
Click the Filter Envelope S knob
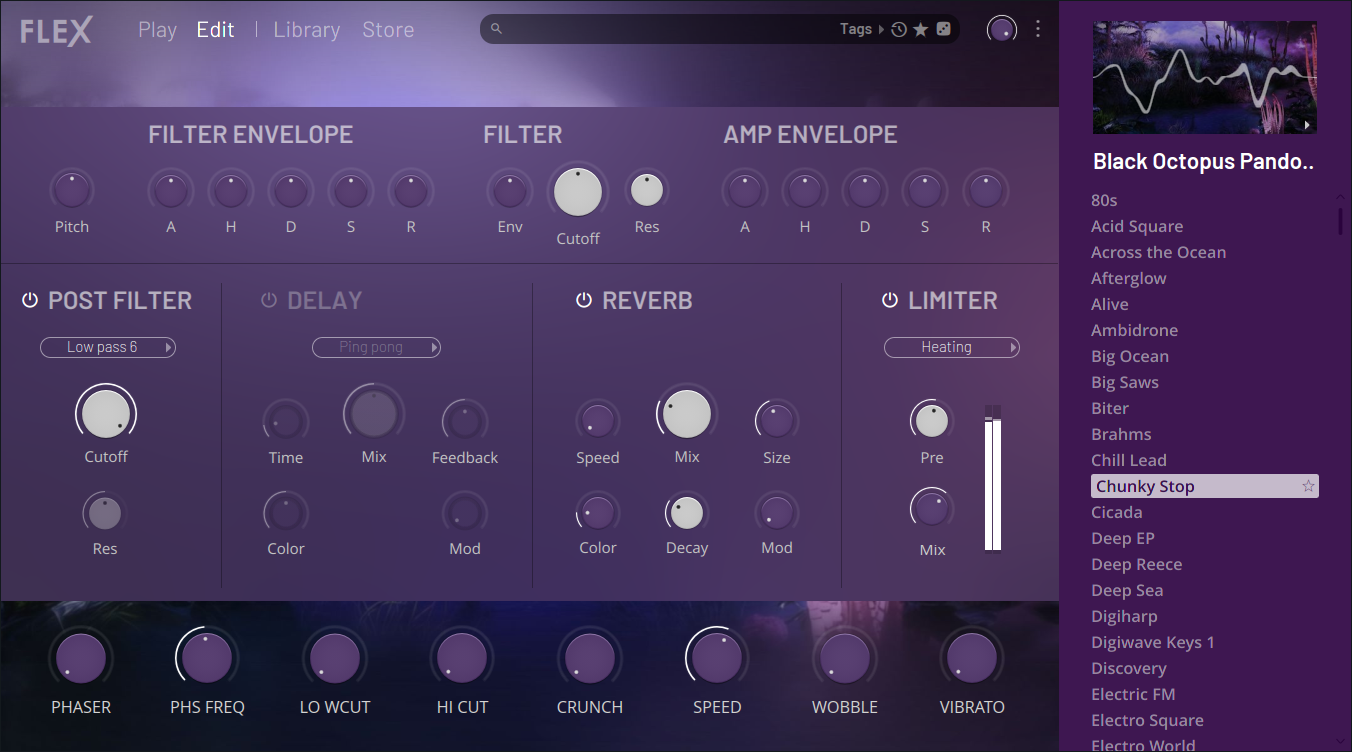point(351,190)
